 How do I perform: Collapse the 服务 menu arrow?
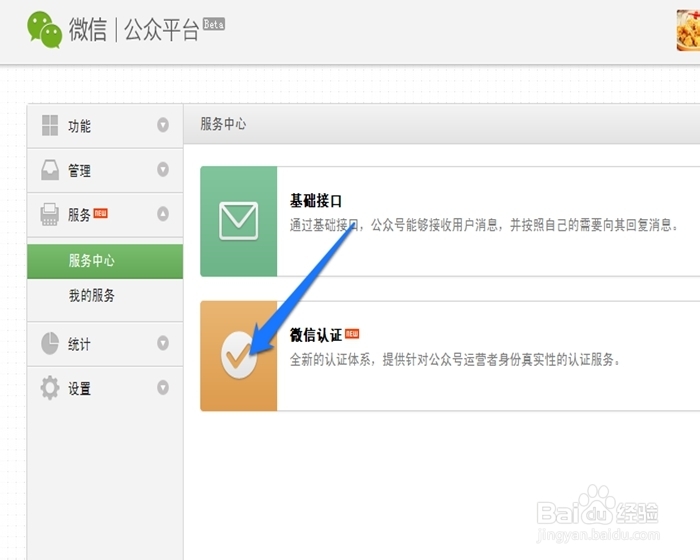(x=163, y=214)
